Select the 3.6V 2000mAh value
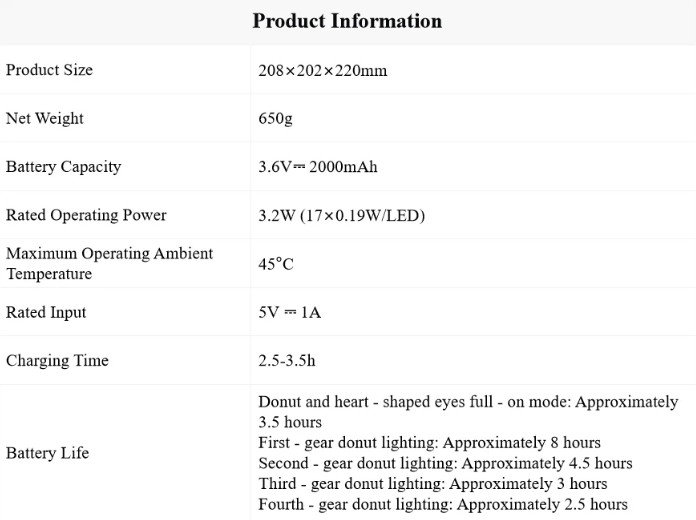Screen dimensions: 696x520 click(x=318, y=167)
